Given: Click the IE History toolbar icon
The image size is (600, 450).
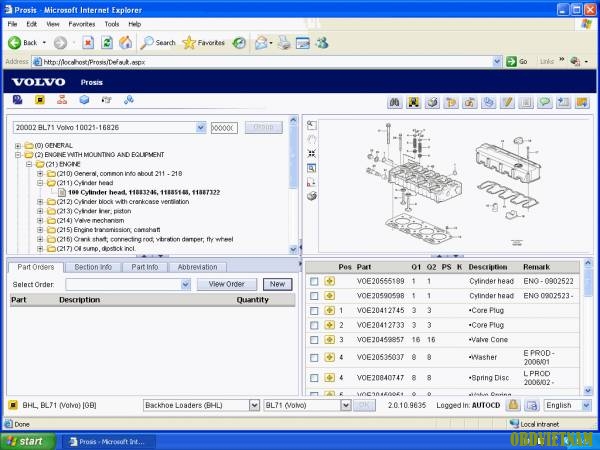Looking at the screenshot, I should pyautogui.click(x=240, y=42).
